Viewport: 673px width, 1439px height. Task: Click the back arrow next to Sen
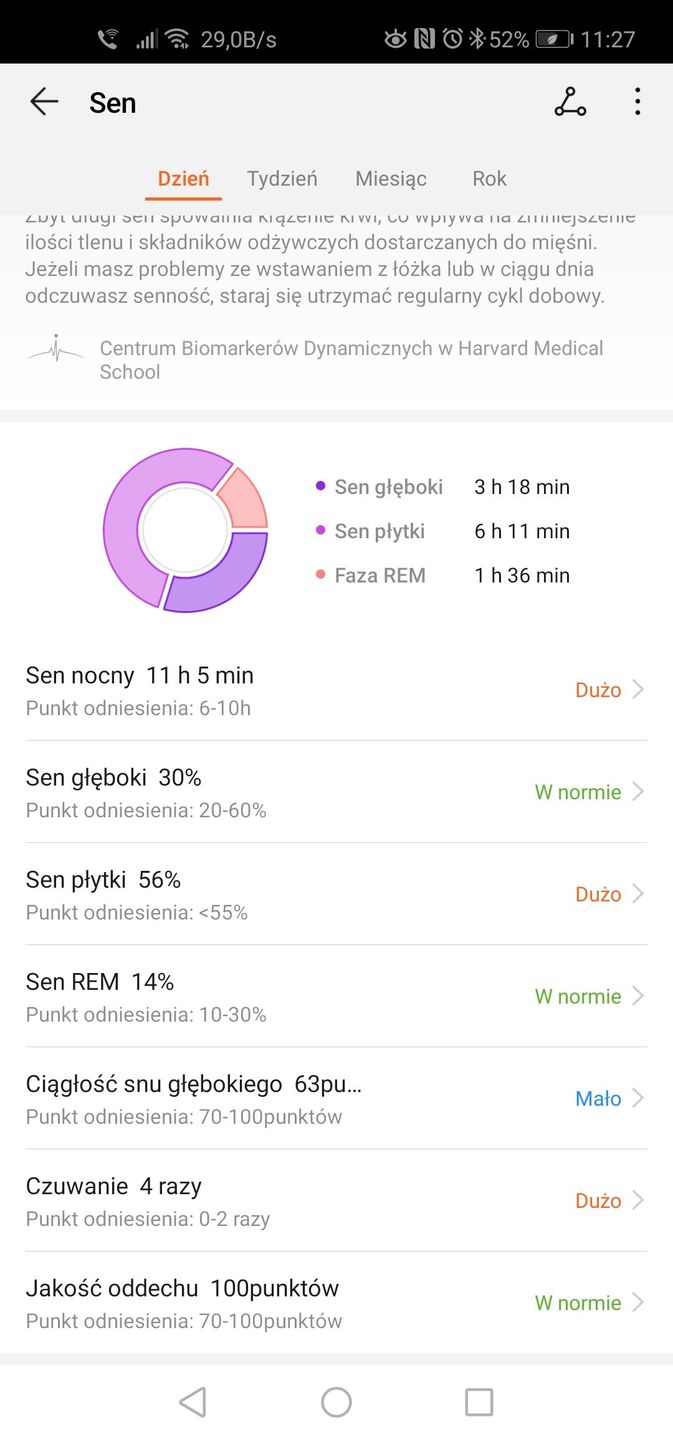[x=44, y=102]
